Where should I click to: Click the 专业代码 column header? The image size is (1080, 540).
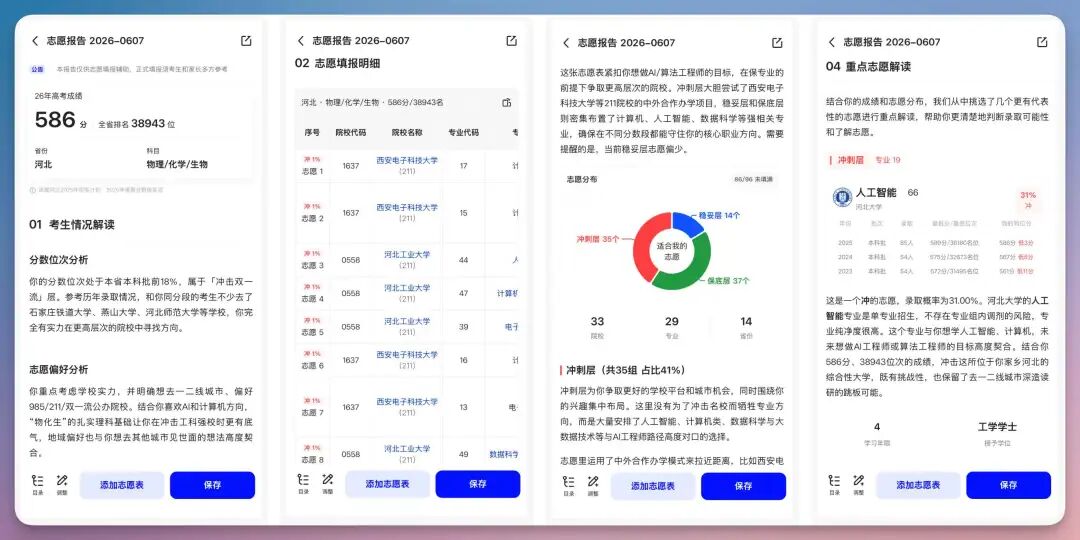click(464, 132)
